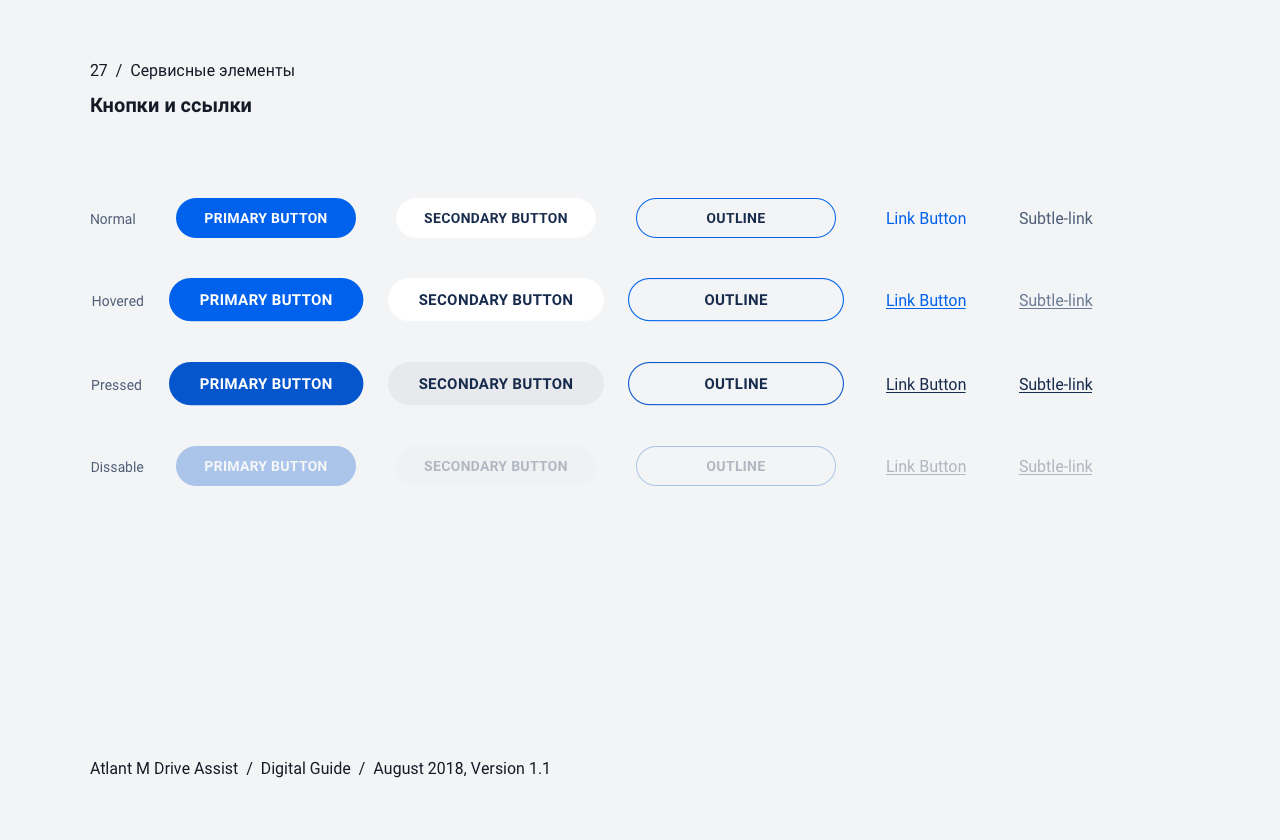Image resolution: width=1280 pixels, height=840 pixels.
Task: Click the dark Pressed row Link Button
Action: coord(926,384)
